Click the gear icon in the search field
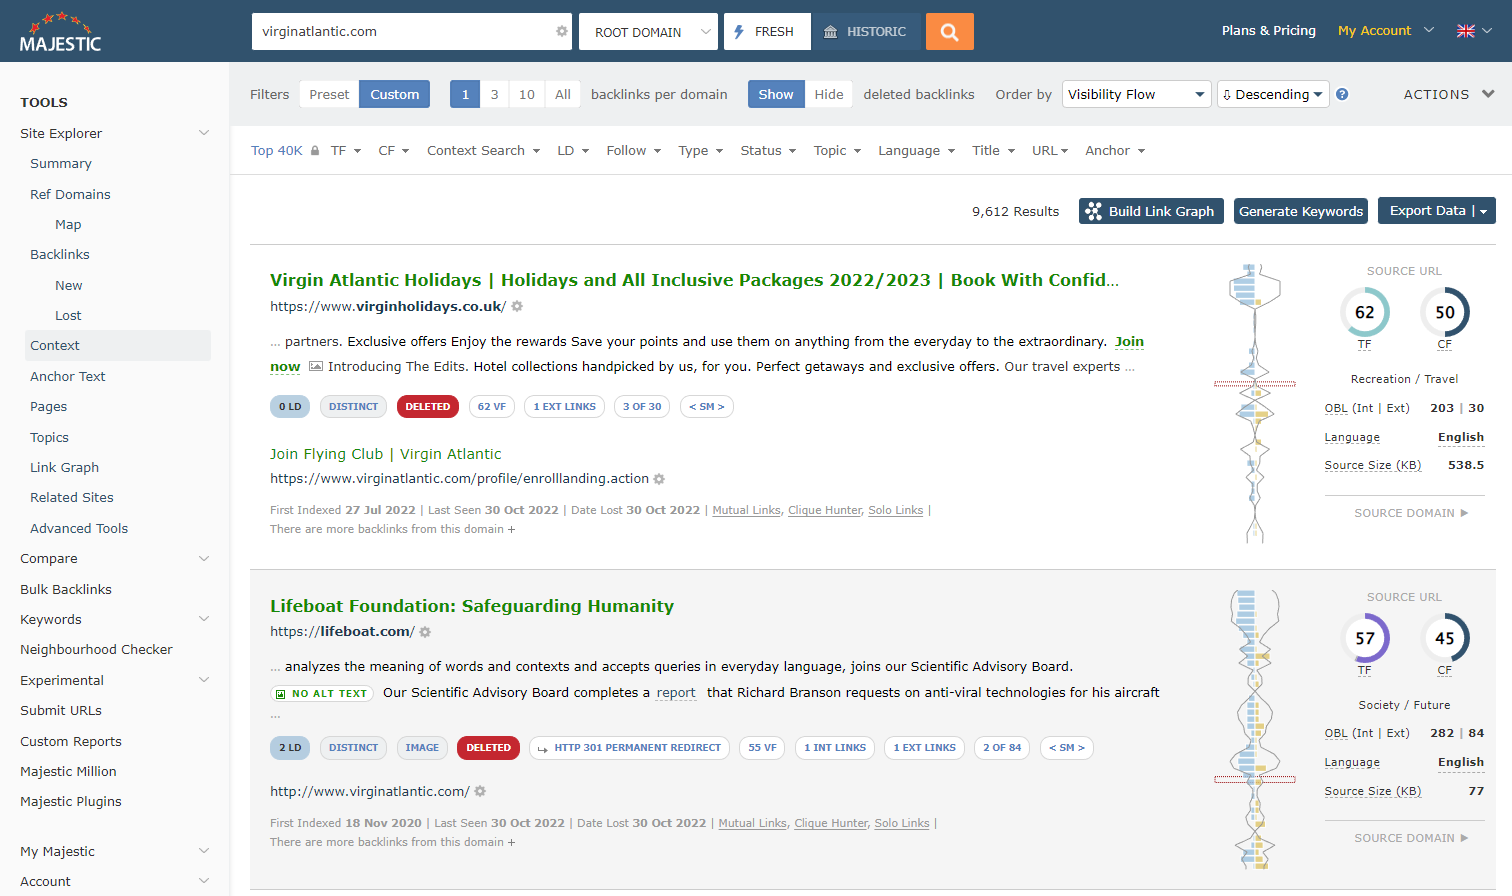Image resolution: width=1512 pixels, height=896 pixels. (x=562, y=32)
